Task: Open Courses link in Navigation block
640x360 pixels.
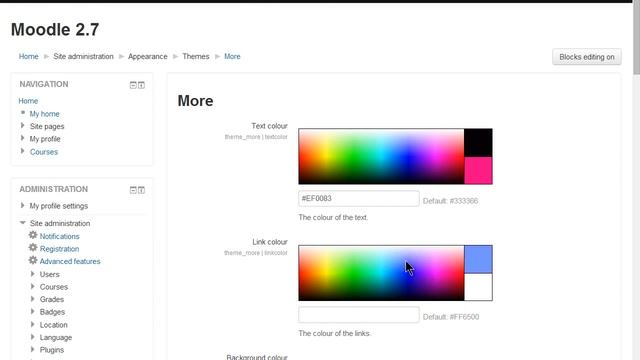Action: pyautogui.click(x=44, y=152)
